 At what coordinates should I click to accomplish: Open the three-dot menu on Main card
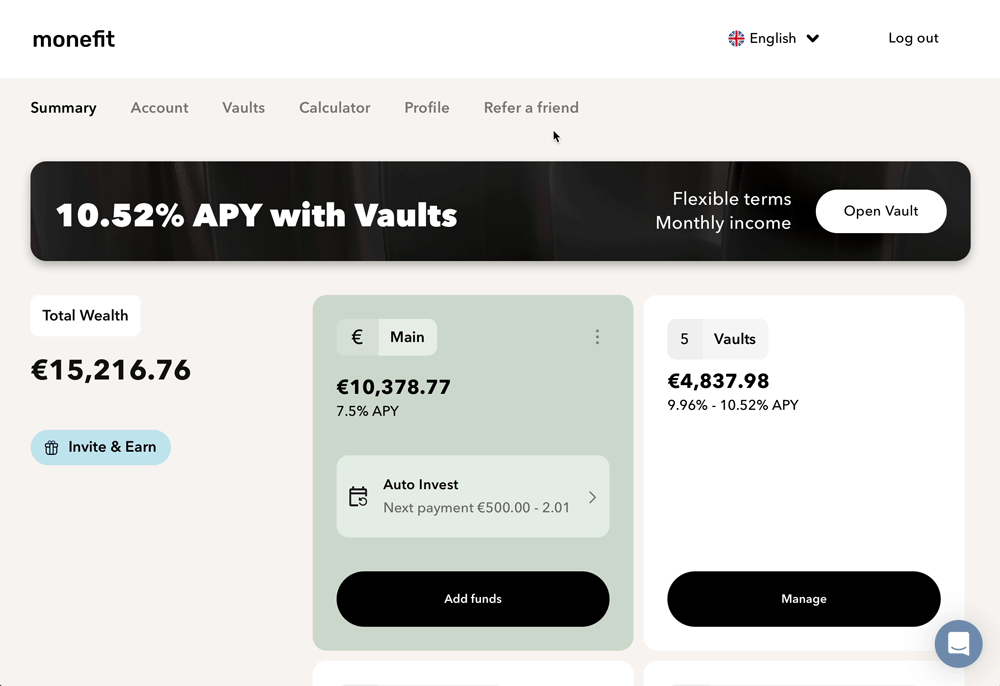[x=597, y=337]
